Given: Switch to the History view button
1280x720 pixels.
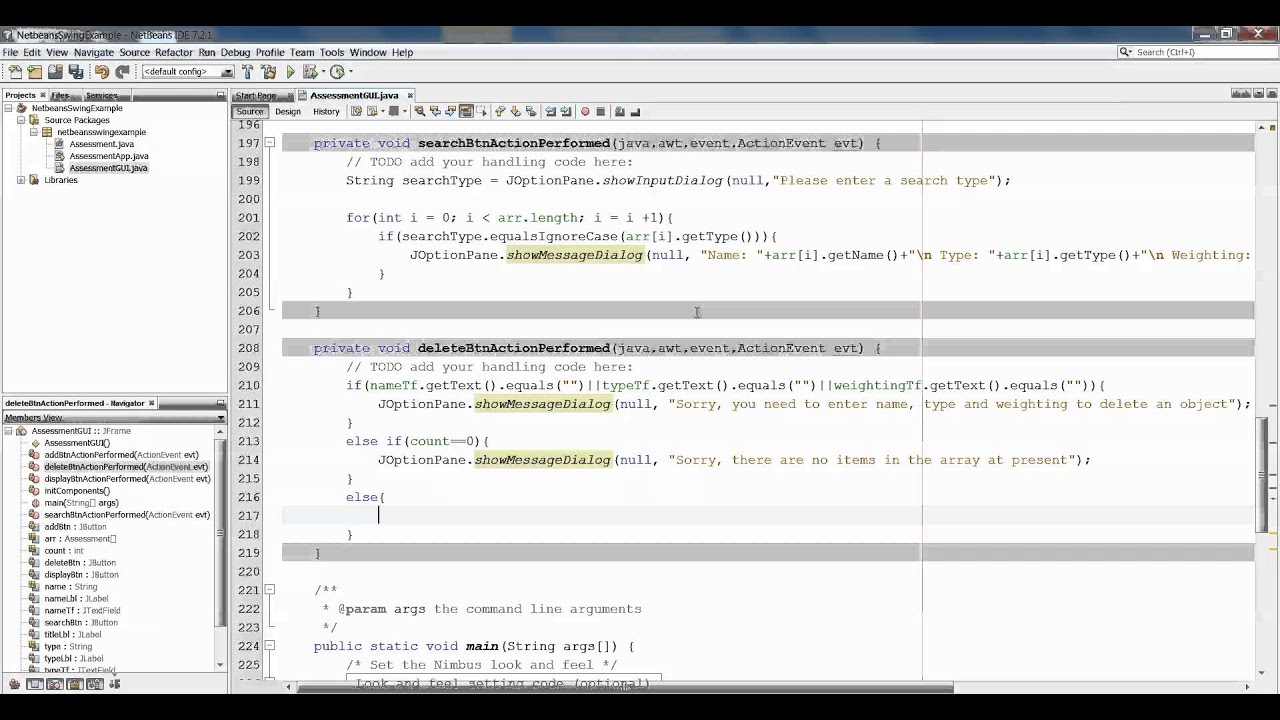Looking at the screenshot, I should [x=326, y=111].
